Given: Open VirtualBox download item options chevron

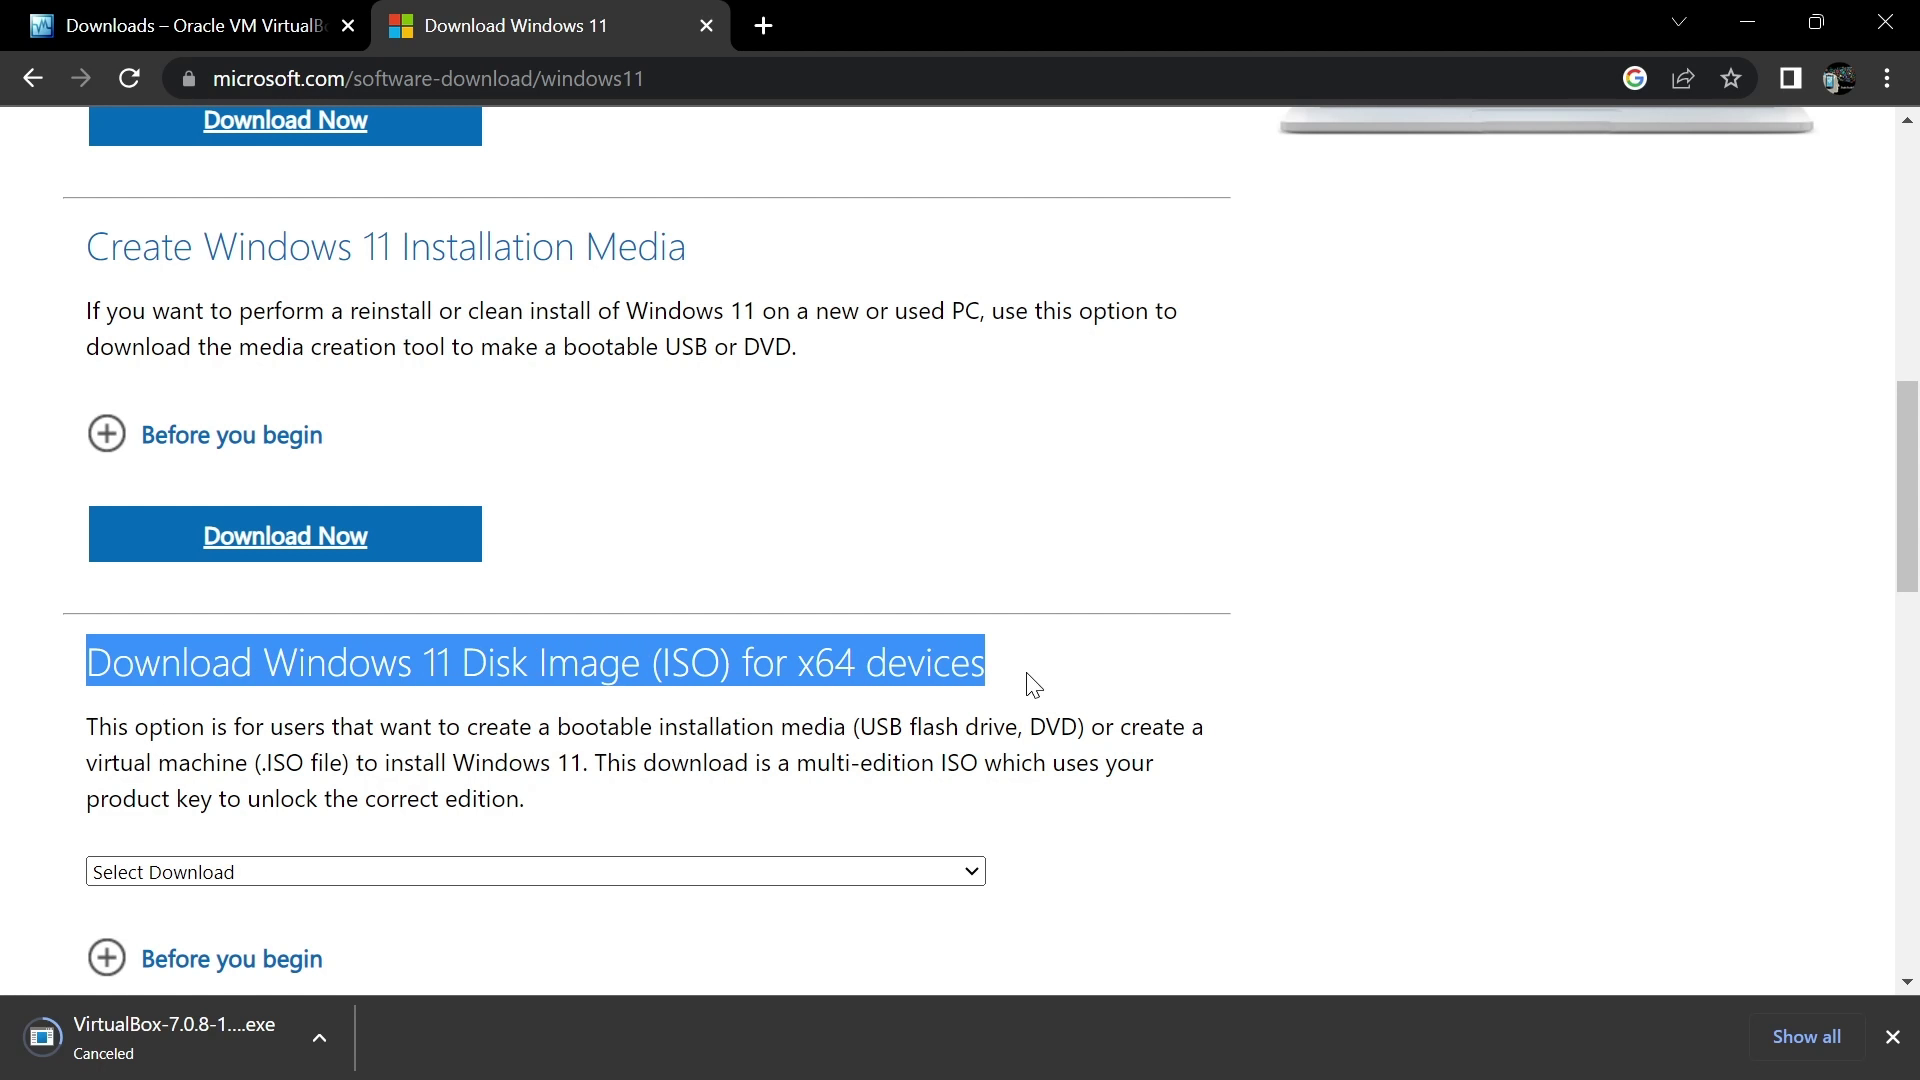Looking at the screenshot, I should point(319,1038).
